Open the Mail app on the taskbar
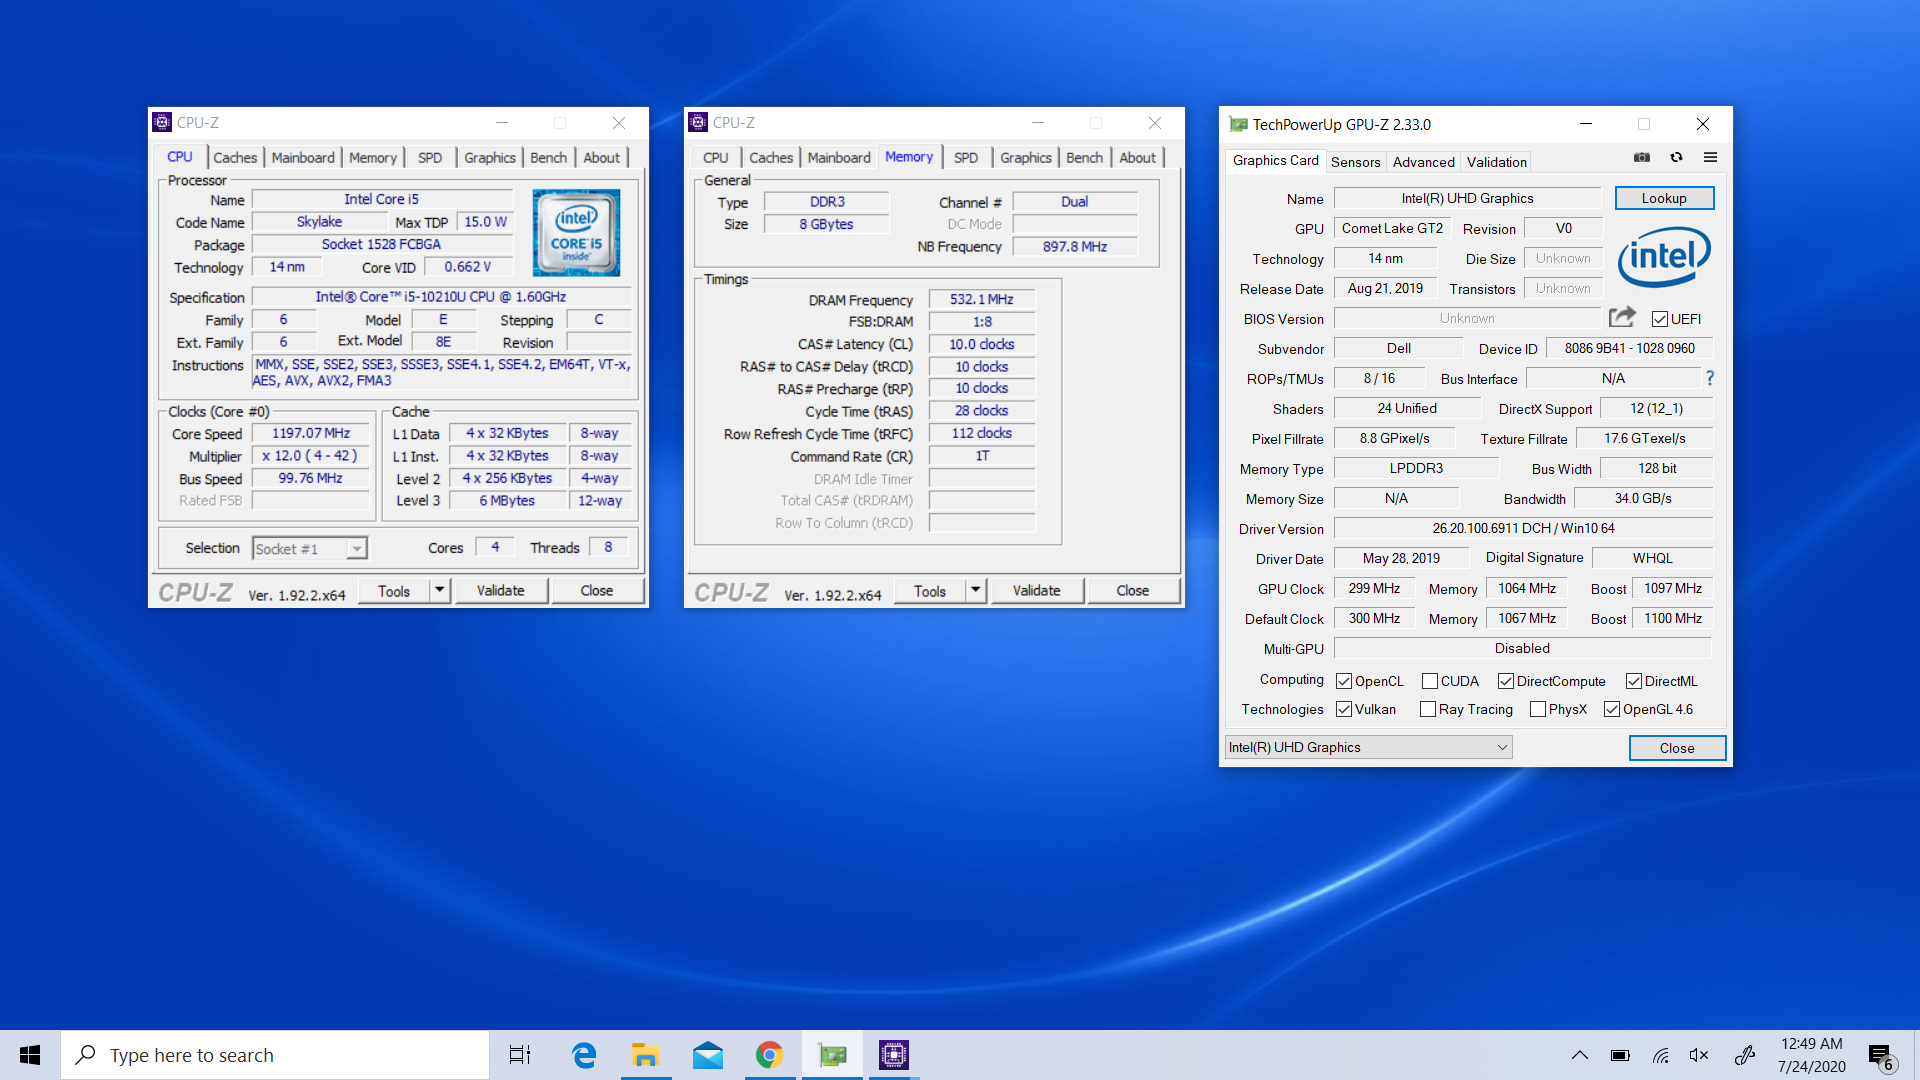Screen dimensions: 1920x1080 [x=708, y=1055]
